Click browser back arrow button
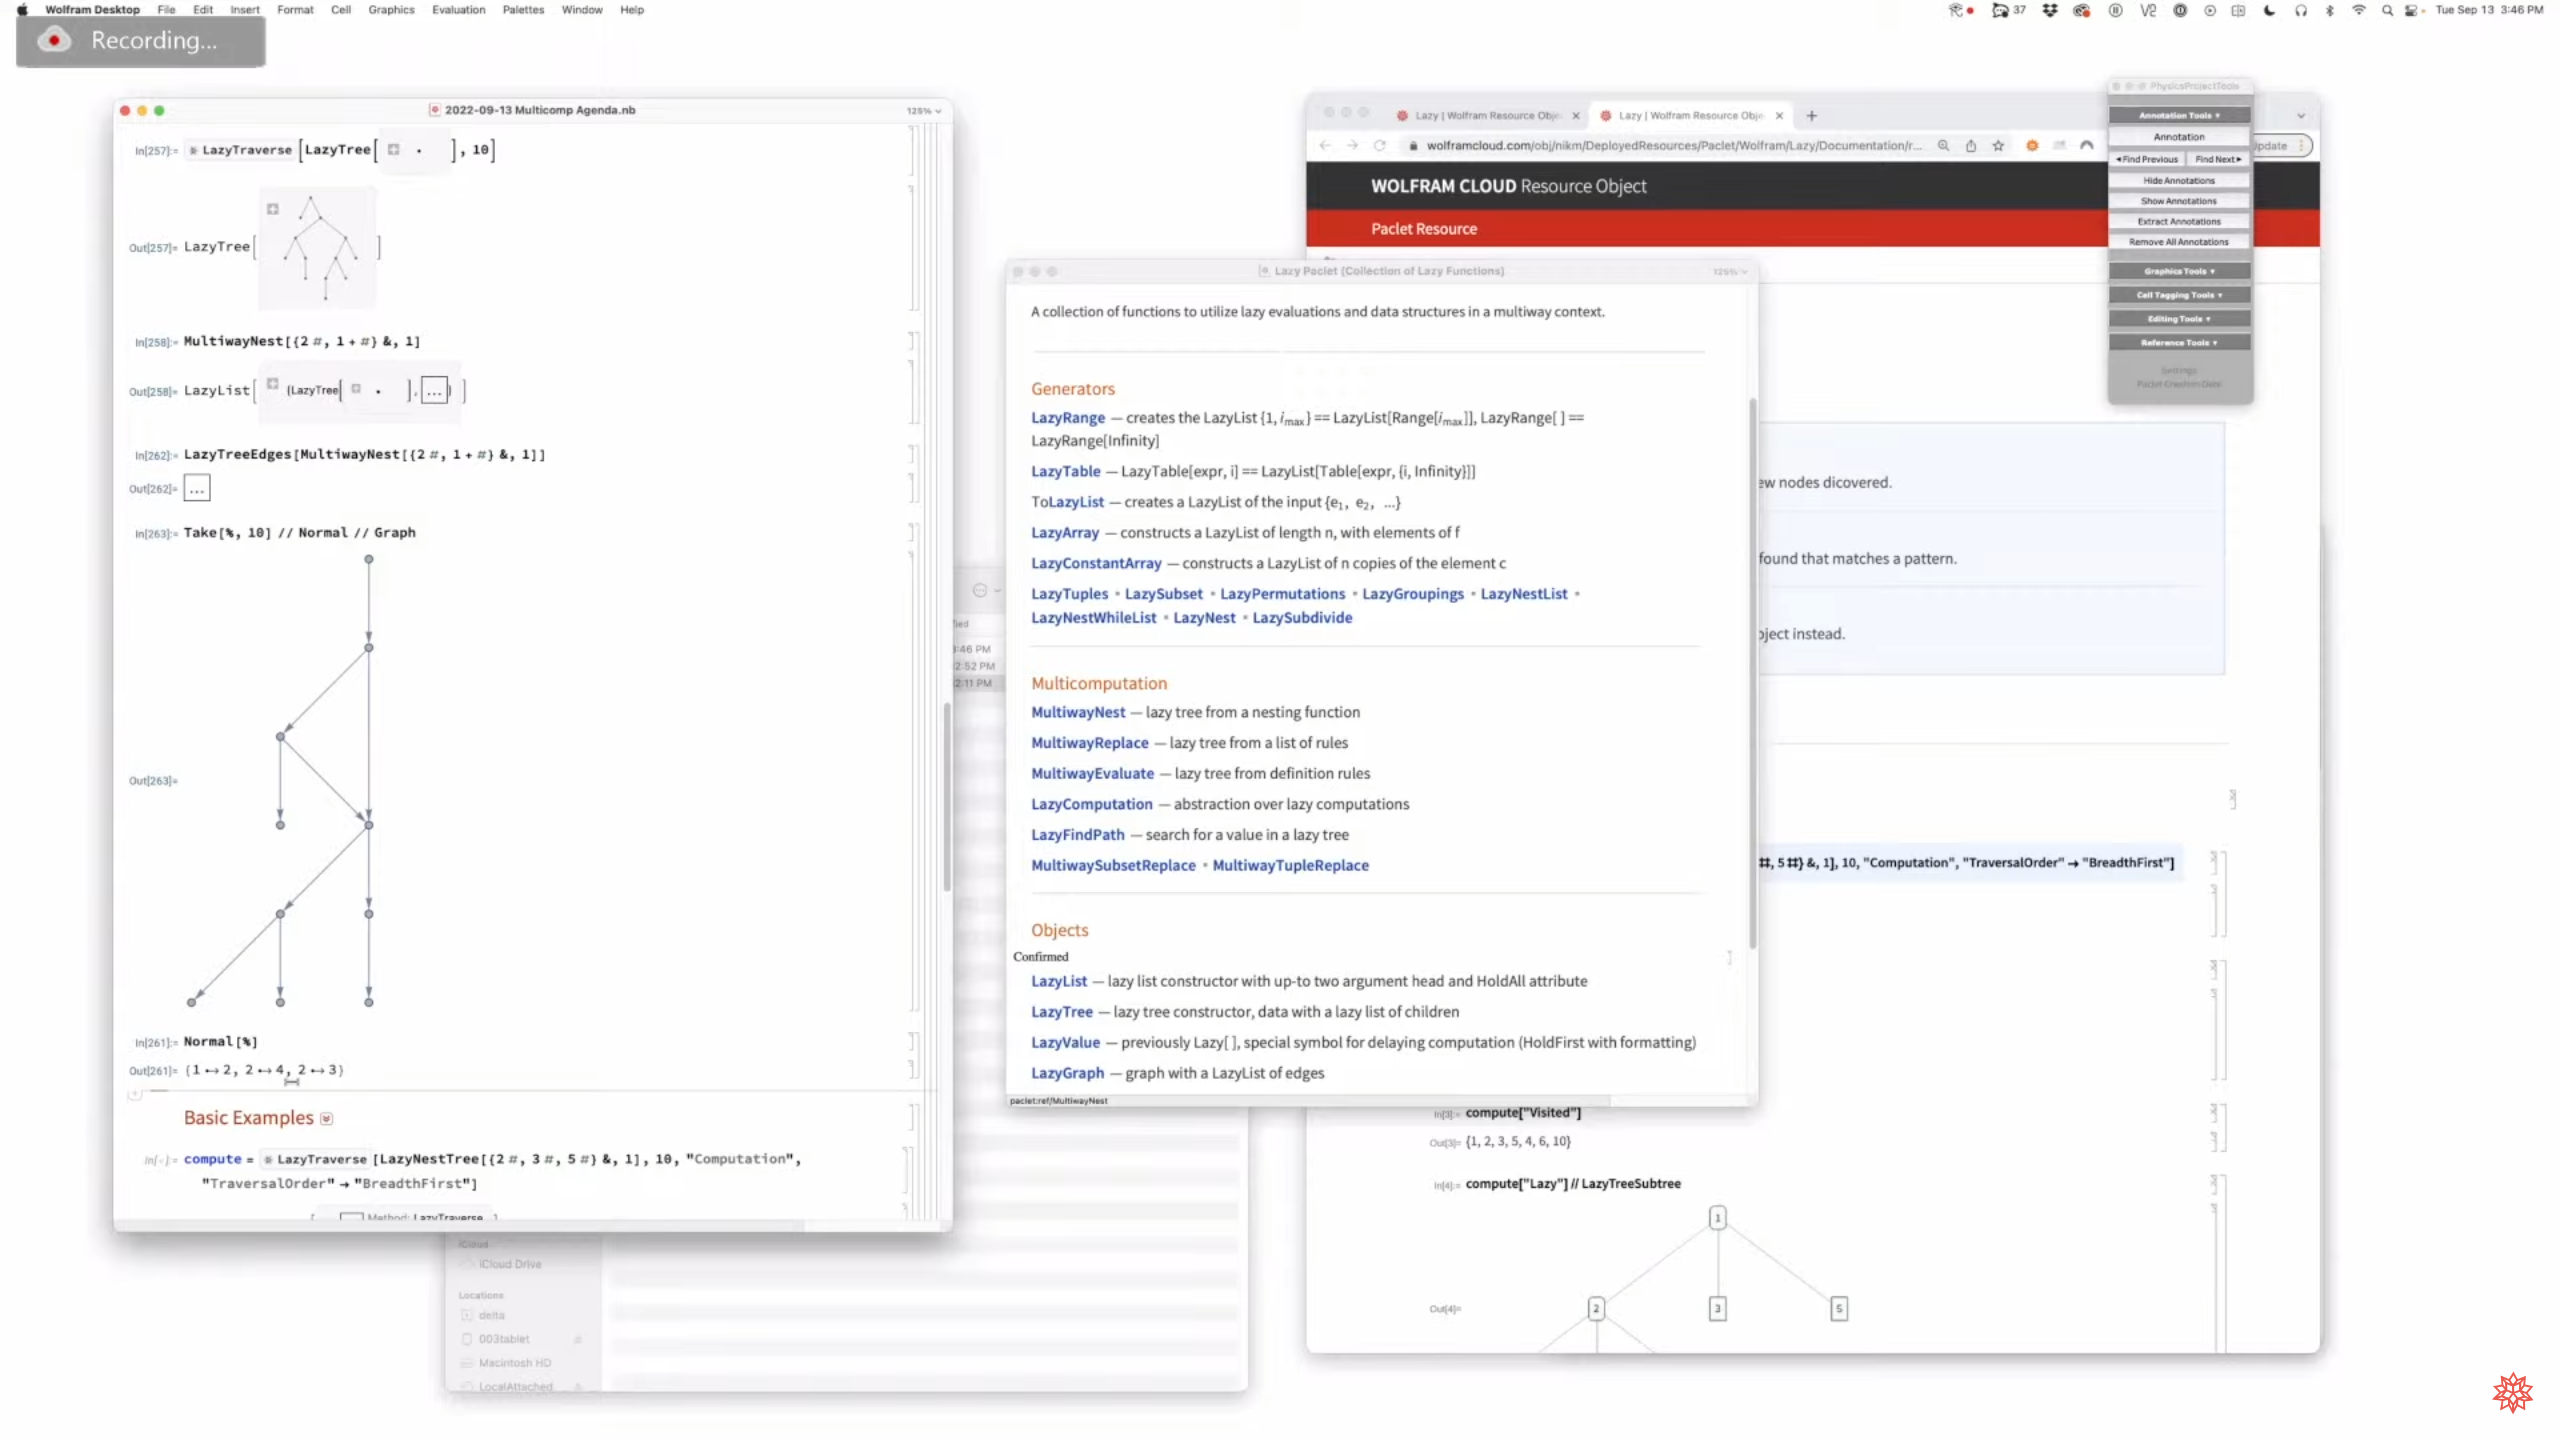Image resolution: width=2560 pixels, height=1440 pixels. (x=1325, y=146)
